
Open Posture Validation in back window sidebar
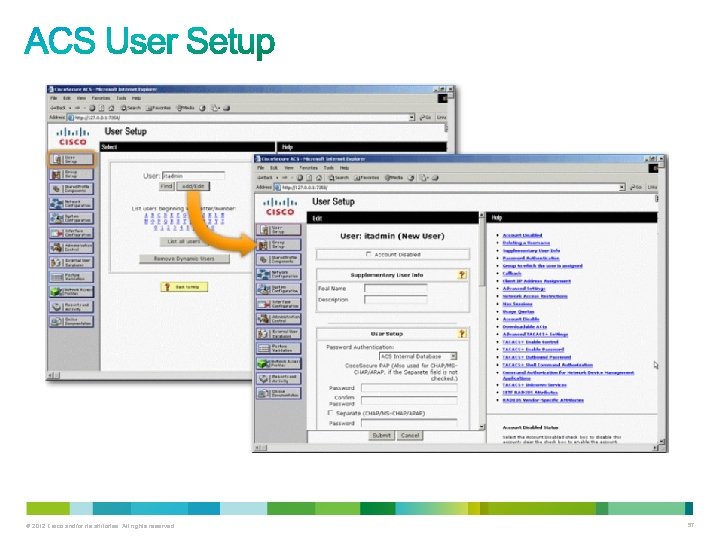pos(72,277)
